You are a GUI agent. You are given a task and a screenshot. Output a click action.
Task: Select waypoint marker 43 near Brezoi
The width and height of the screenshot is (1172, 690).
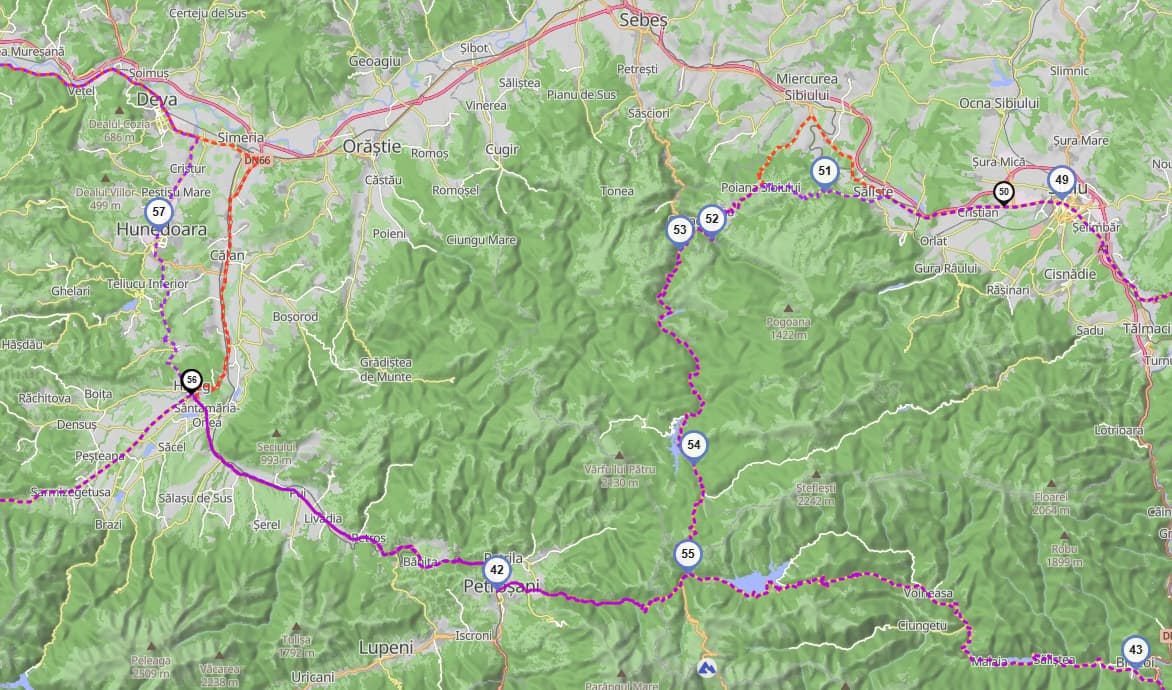1135,650
